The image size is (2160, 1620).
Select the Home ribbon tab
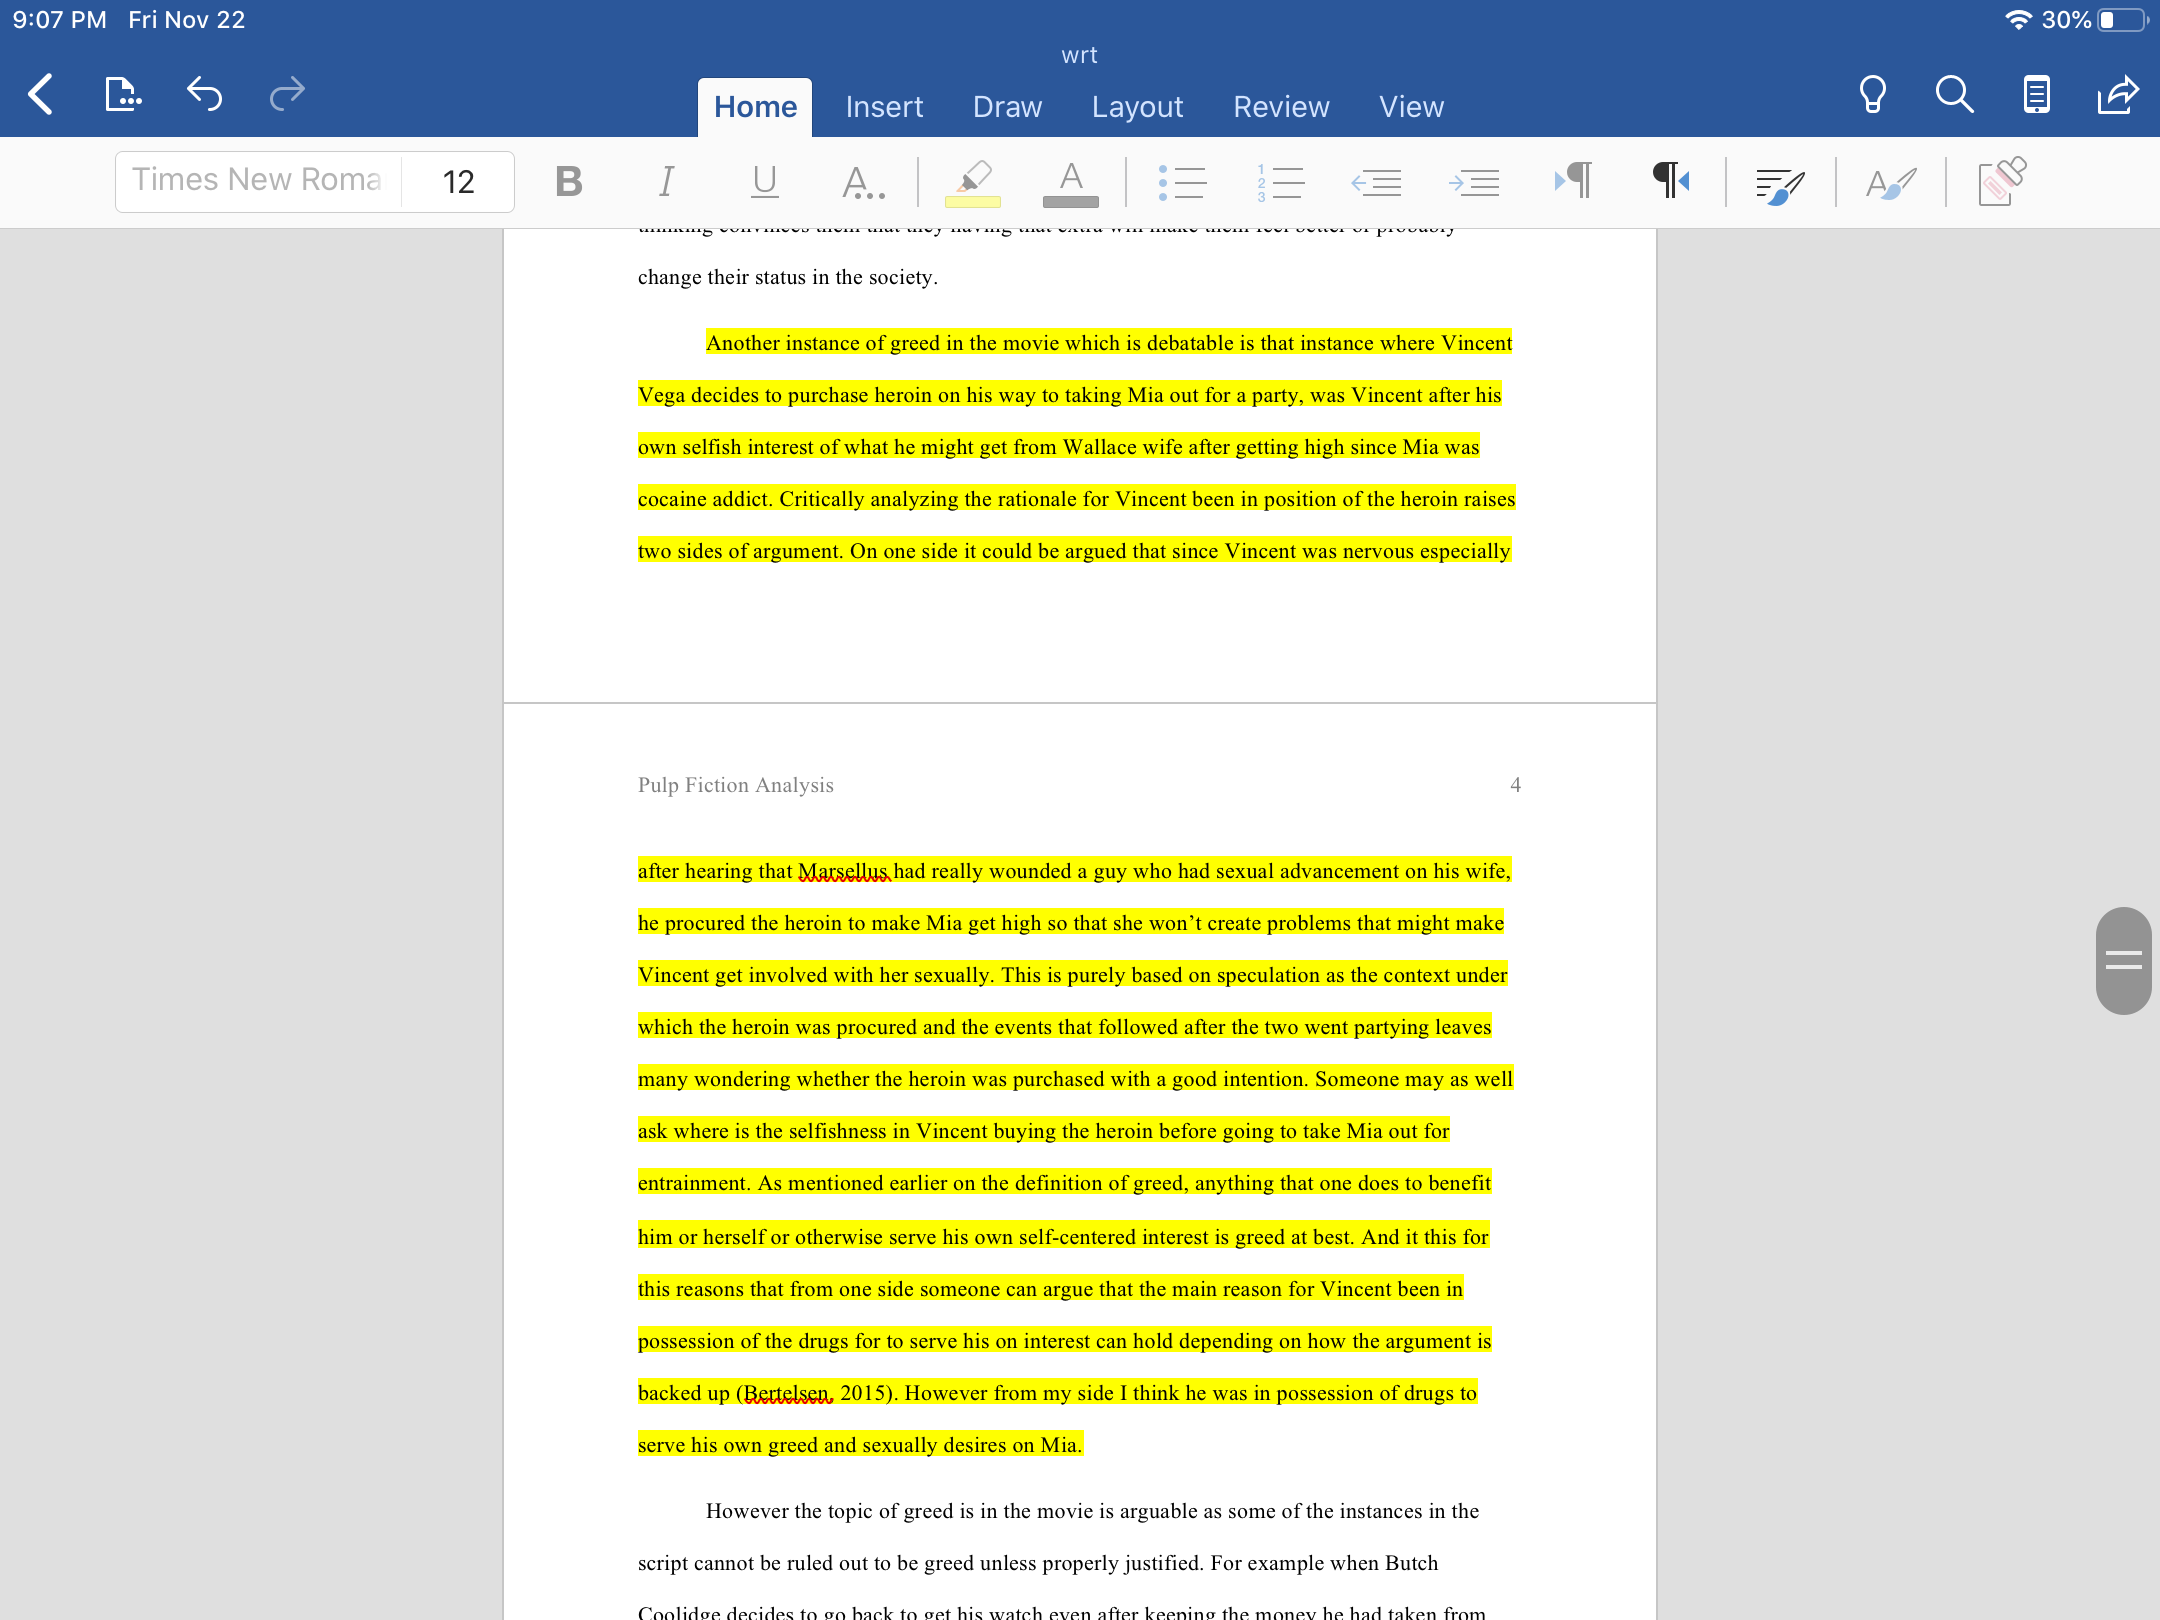[x=755, y=107]
